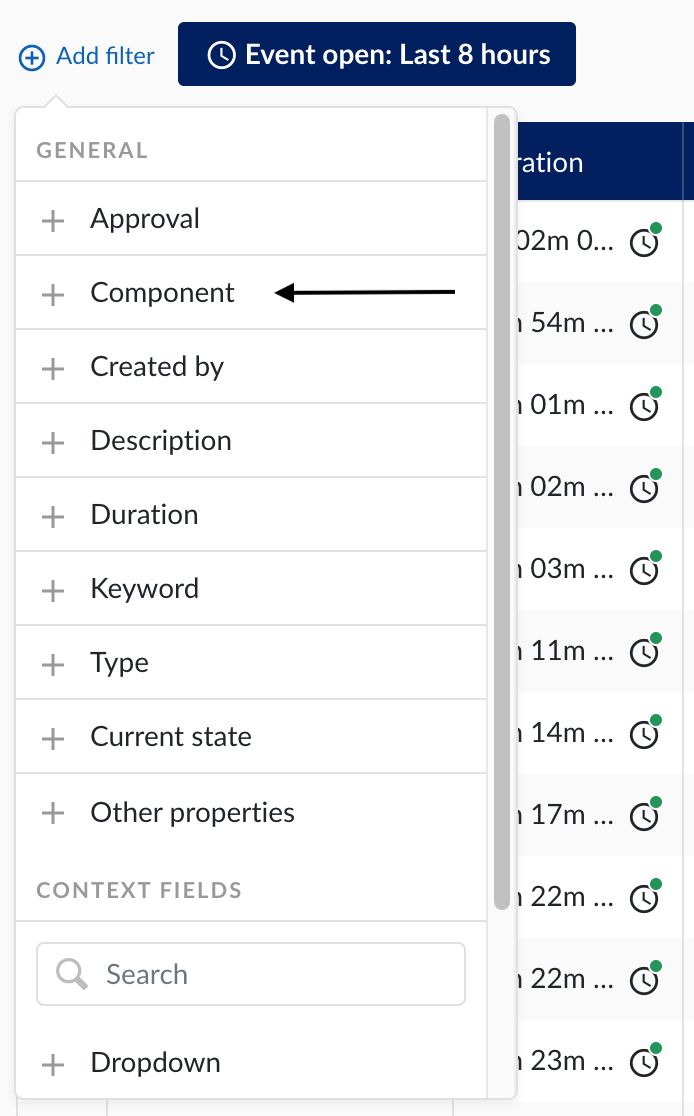
Task: Click clock icon in 02m duration row
Action: click(645, 243)
